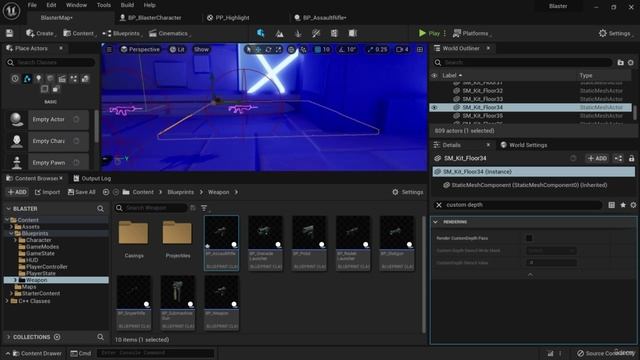Screen dimensions: 640x360
Task: Select the scale gizmo tool in viewport
Action: click(278, 49)
